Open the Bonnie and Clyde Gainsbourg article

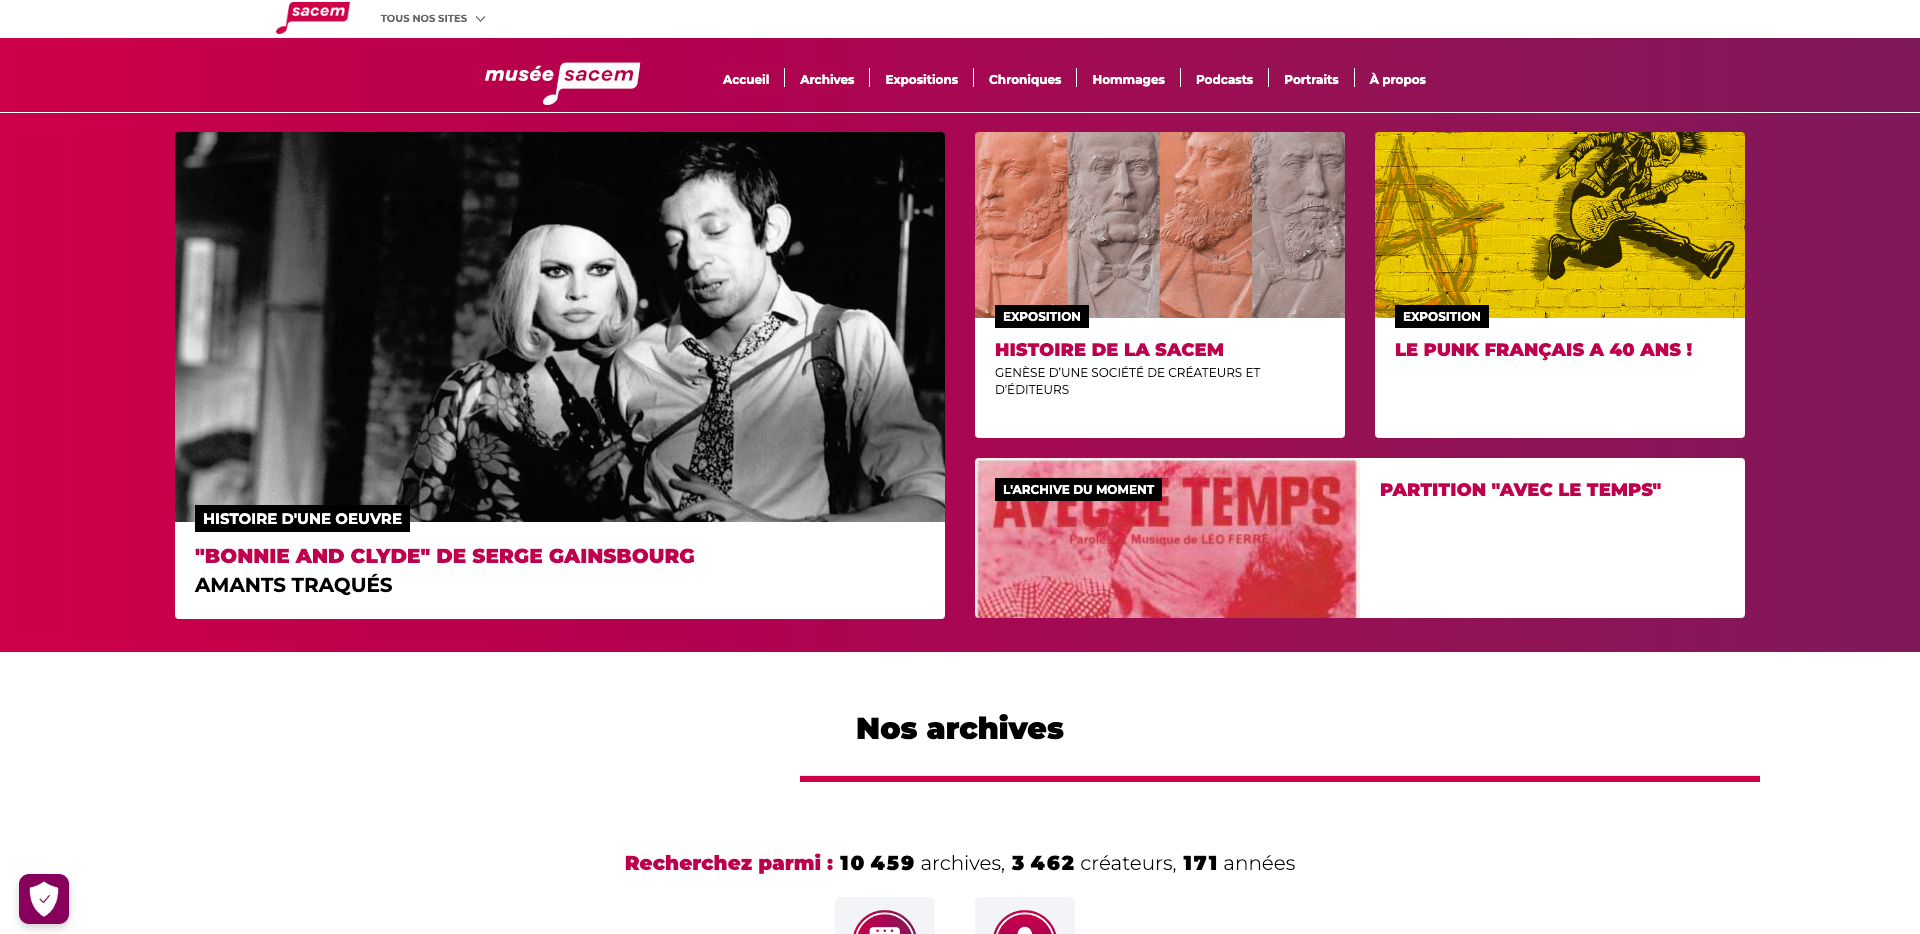click(445, 556)
